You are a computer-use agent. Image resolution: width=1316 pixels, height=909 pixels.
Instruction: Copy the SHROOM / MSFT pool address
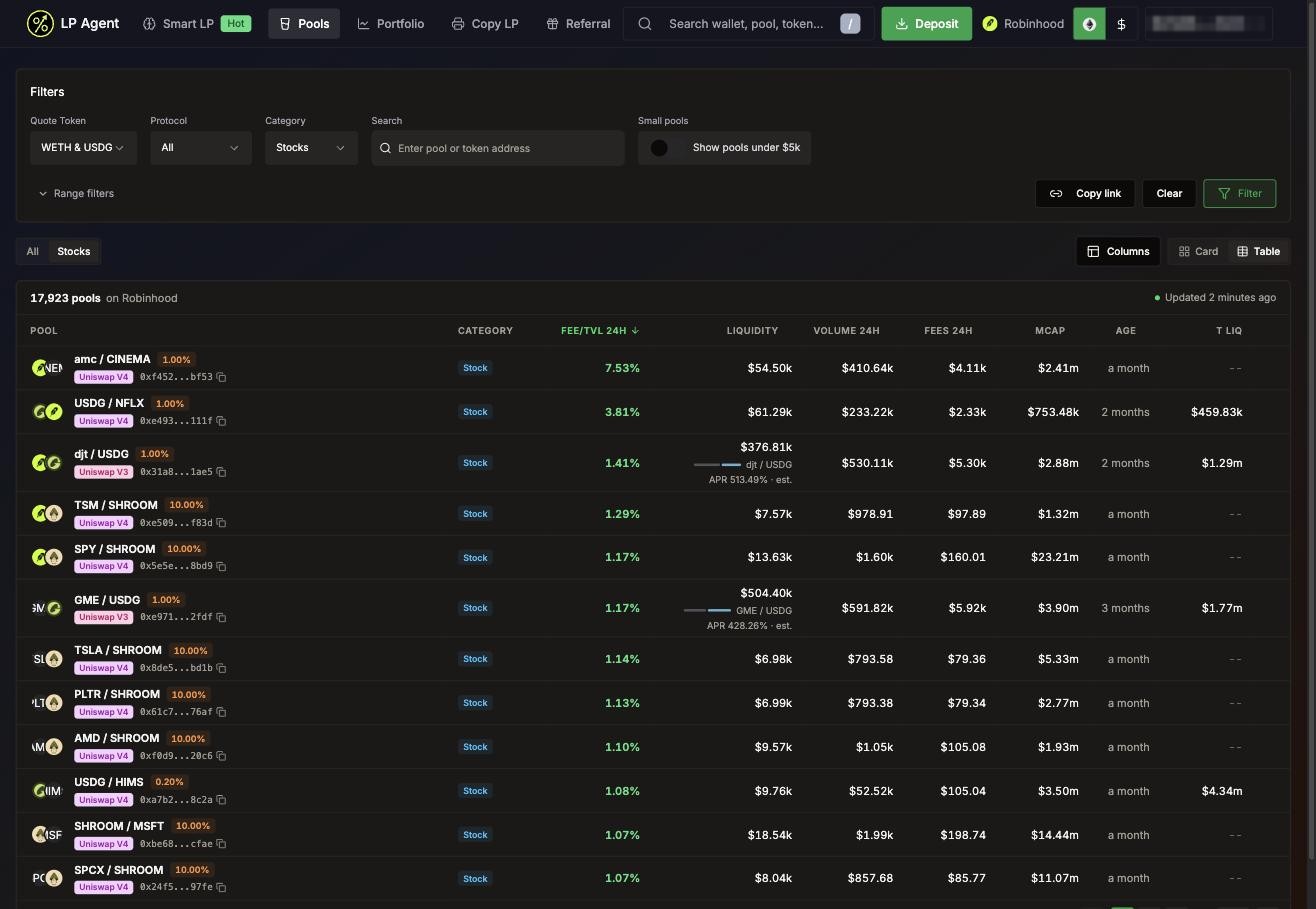(x=221, y=844)
